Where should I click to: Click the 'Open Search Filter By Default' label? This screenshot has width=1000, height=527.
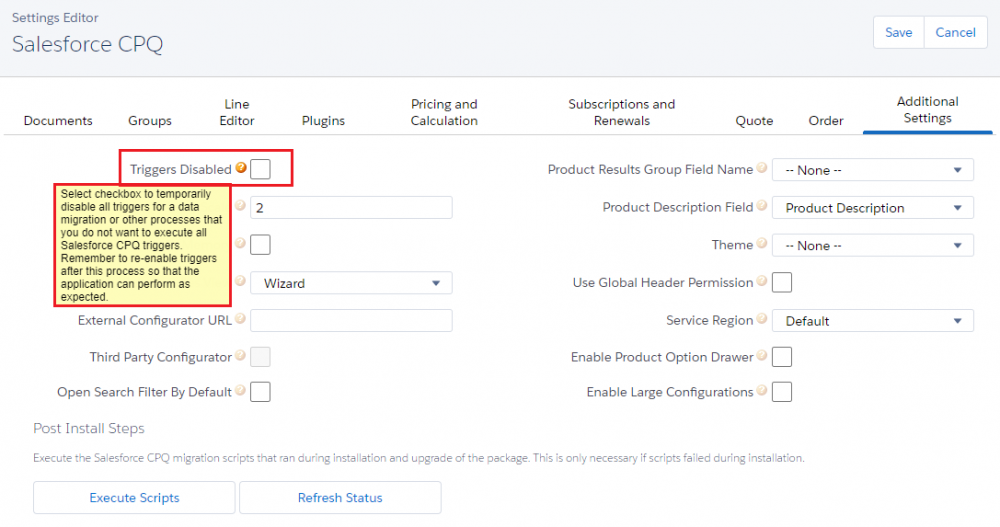click(x=144, y=392)
